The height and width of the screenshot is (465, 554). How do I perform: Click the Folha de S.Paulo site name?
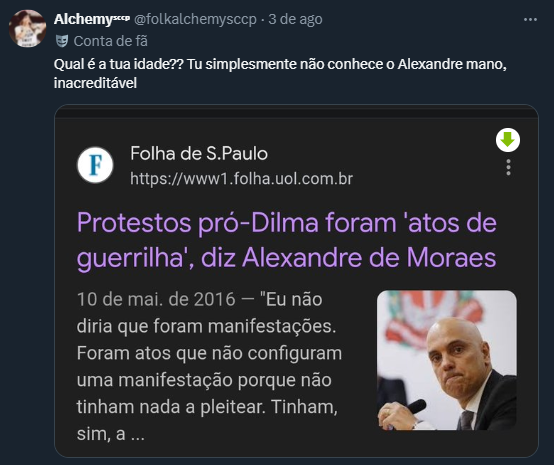coord(199,153)
